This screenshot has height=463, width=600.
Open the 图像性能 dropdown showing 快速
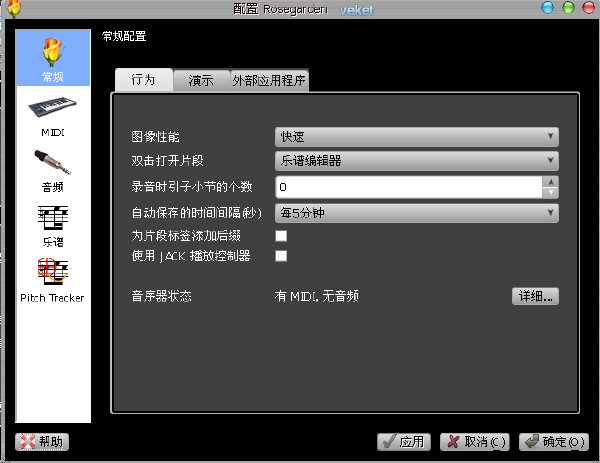pos(417,137)
